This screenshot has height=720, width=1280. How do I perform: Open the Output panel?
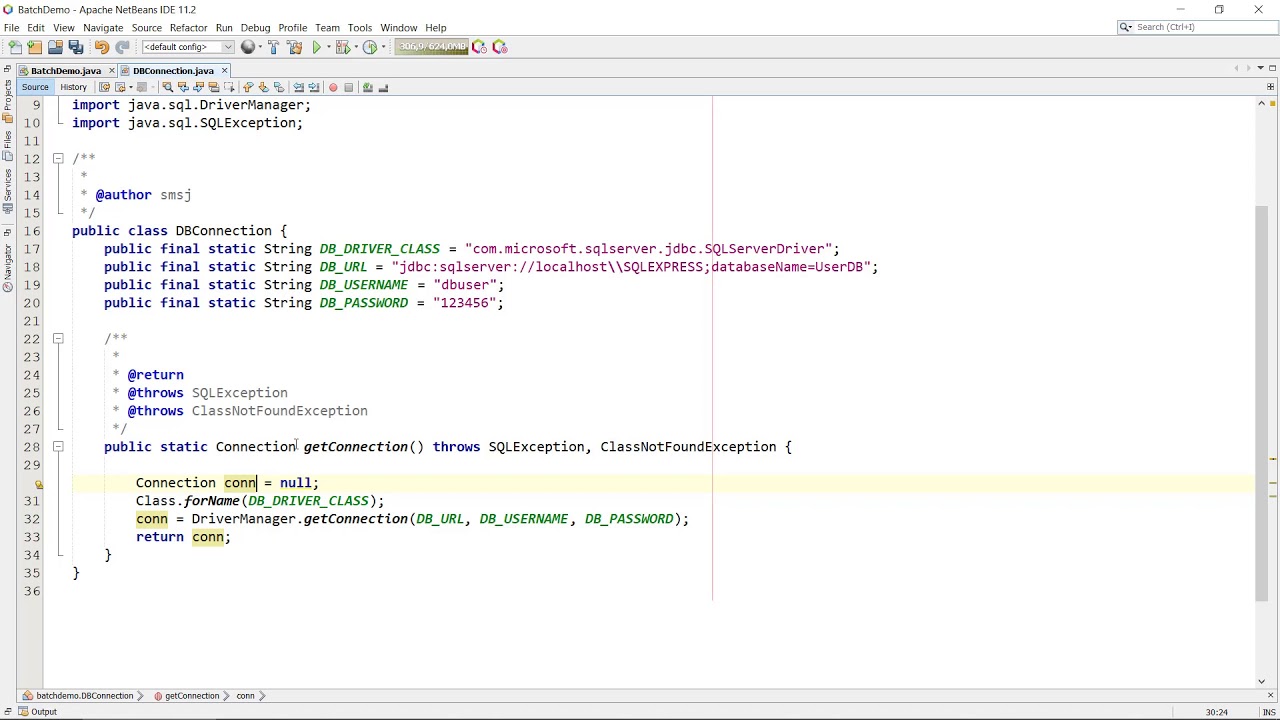[x=37, y=712]
